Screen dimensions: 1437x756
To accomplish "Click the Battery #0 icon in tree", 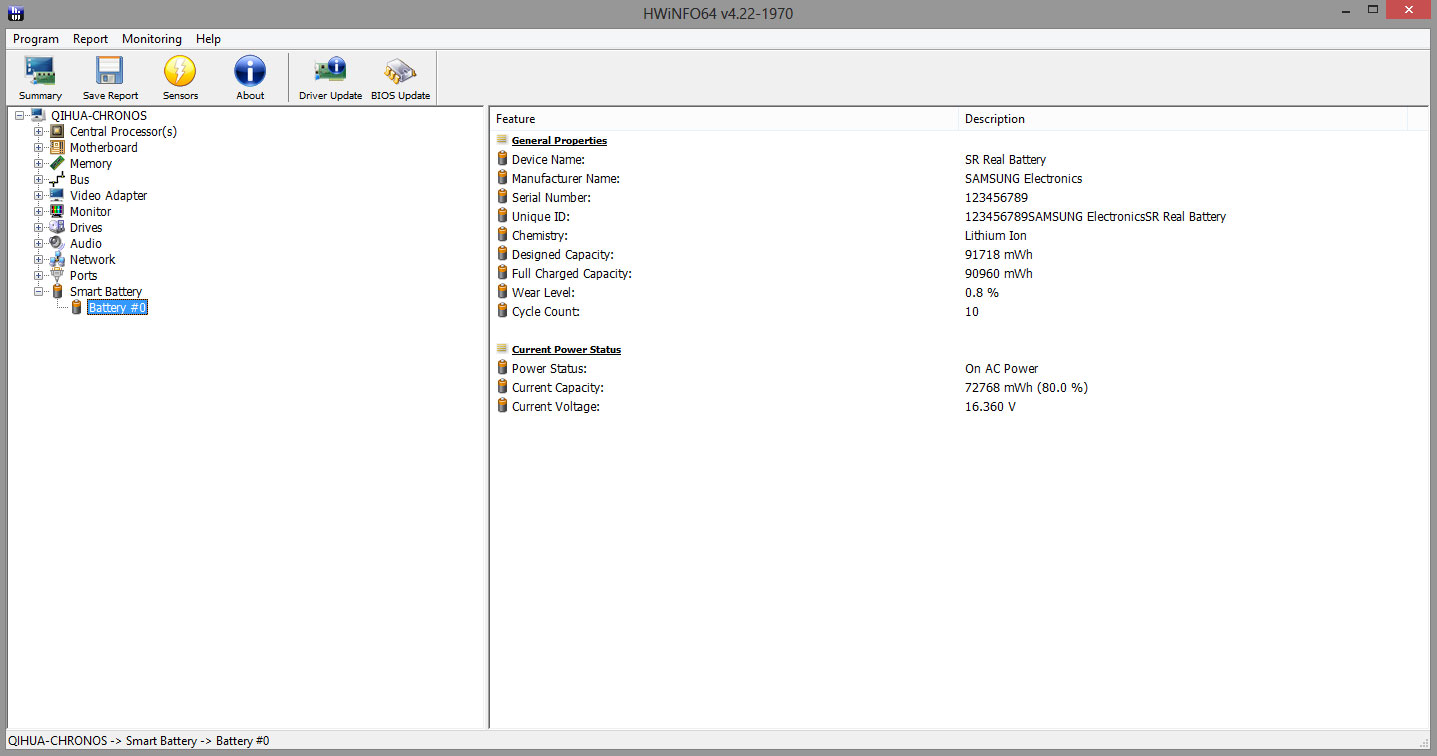I will pyautogui.click(x=76, y=308).
